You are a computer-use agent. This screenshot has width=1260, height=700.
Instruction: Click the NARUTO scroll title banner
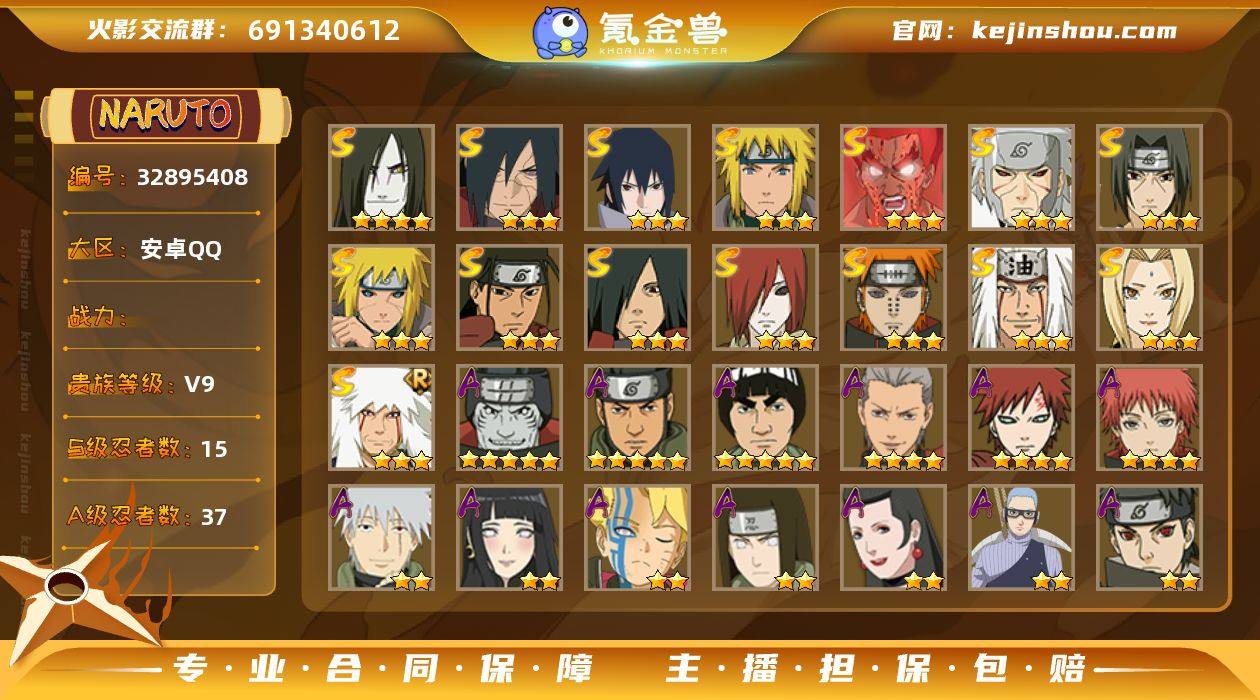tap(166, 115)
